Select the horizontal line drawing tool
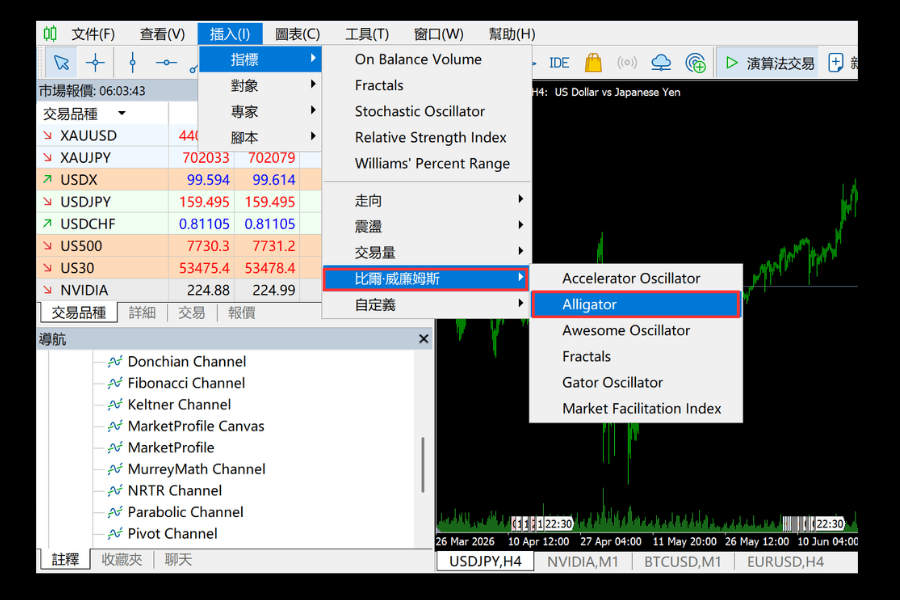900x600 pixels. pos(166,63)
